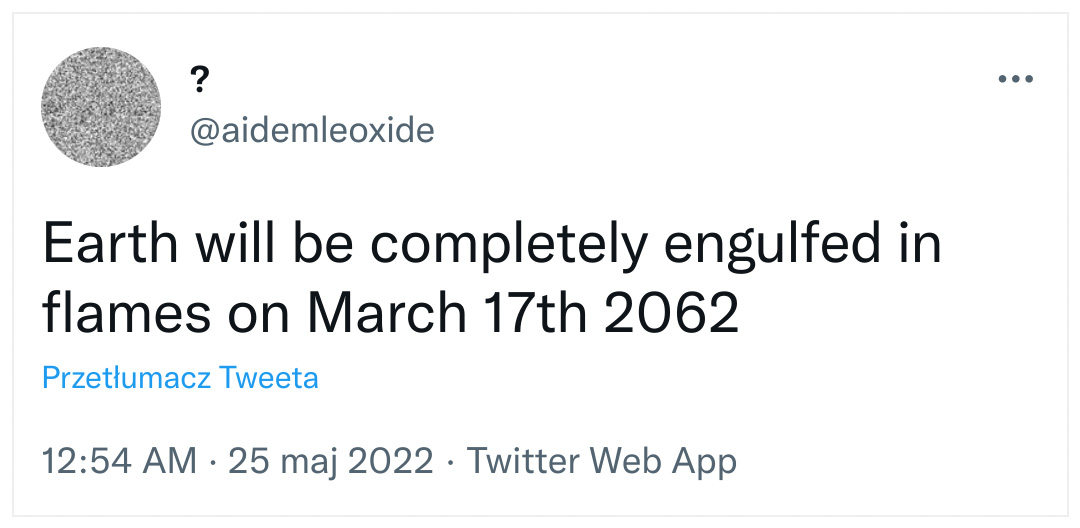Open the Twitter Web App source link
The width and height of the screenshot is (1080, 528).
coord(602,461)
